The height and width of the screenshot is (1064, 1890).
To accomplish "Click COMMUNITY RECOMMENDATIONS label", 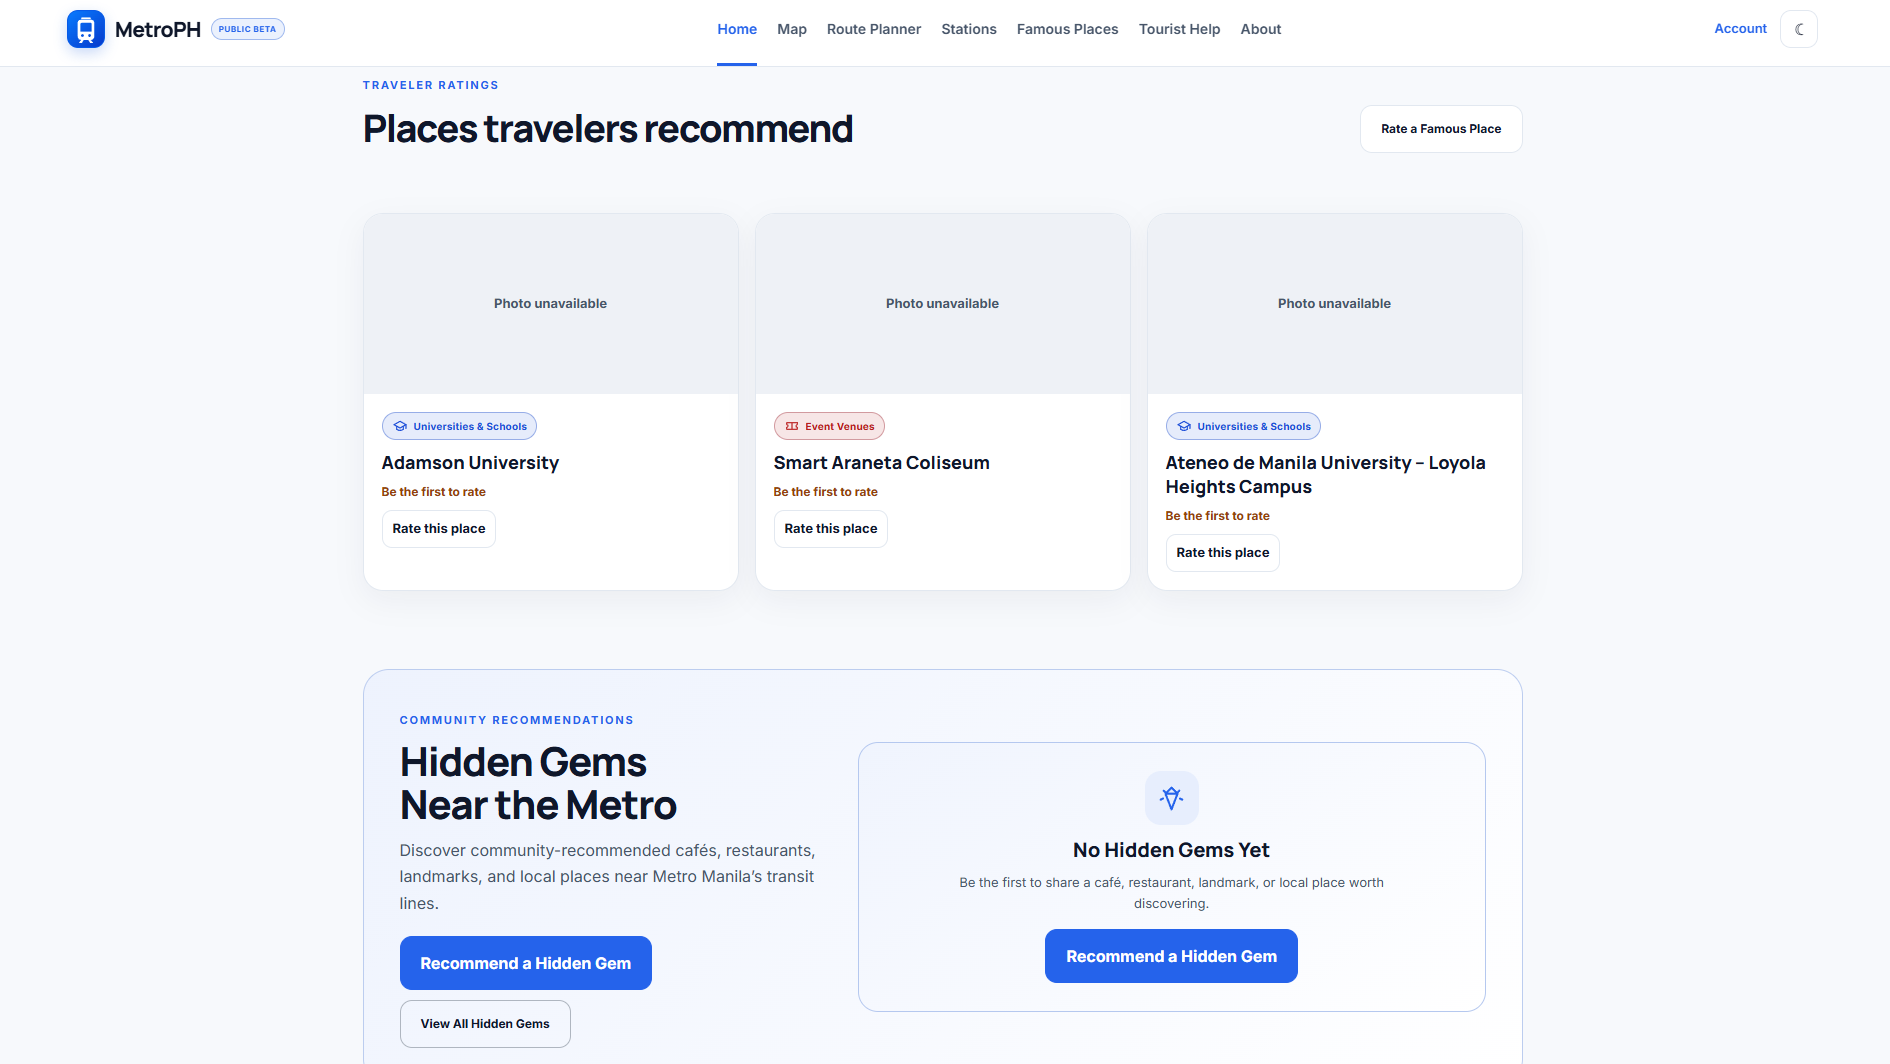I will click(517, 720).
